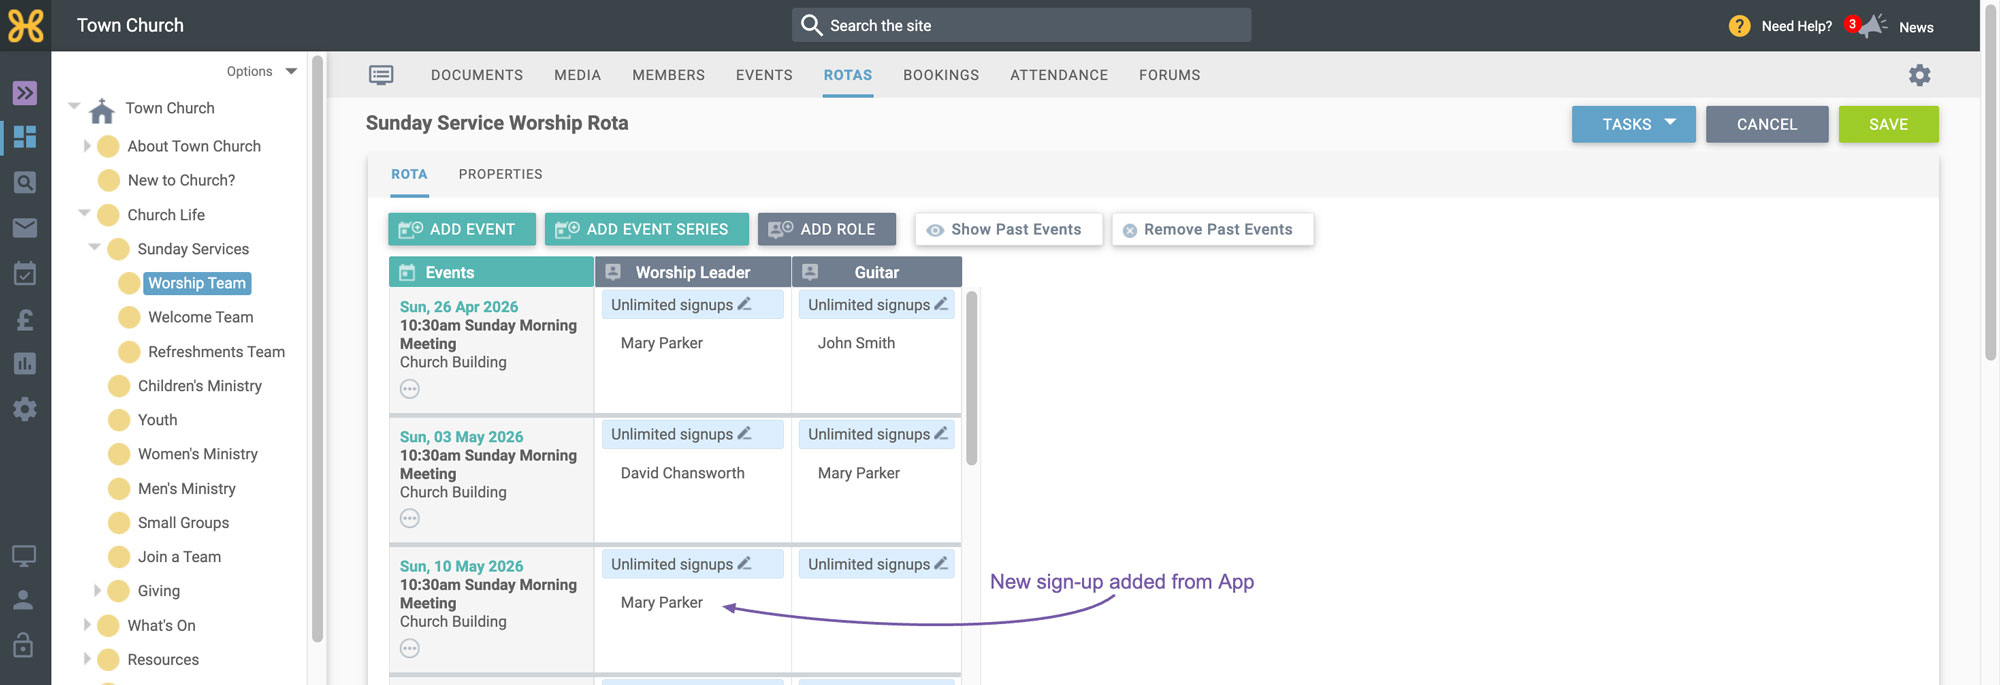
Task: Open the bar chart reports icon
Action: tap(25, 363)
